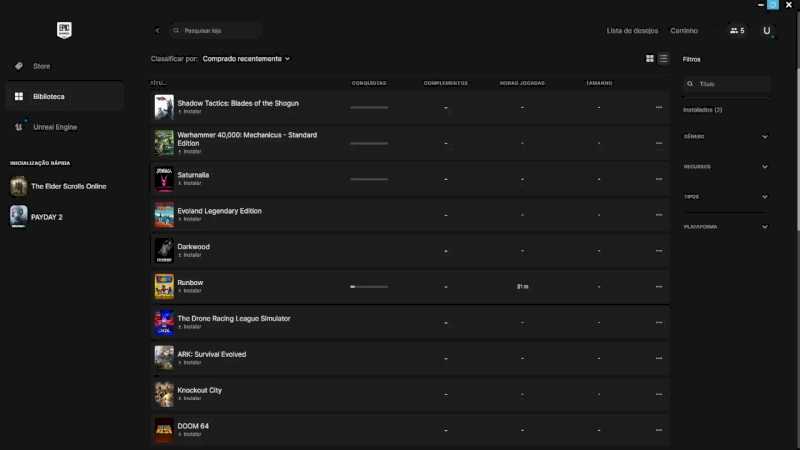
Task: Open more options for Runbow
Action: pyautogui.click(x=658, y=287)
